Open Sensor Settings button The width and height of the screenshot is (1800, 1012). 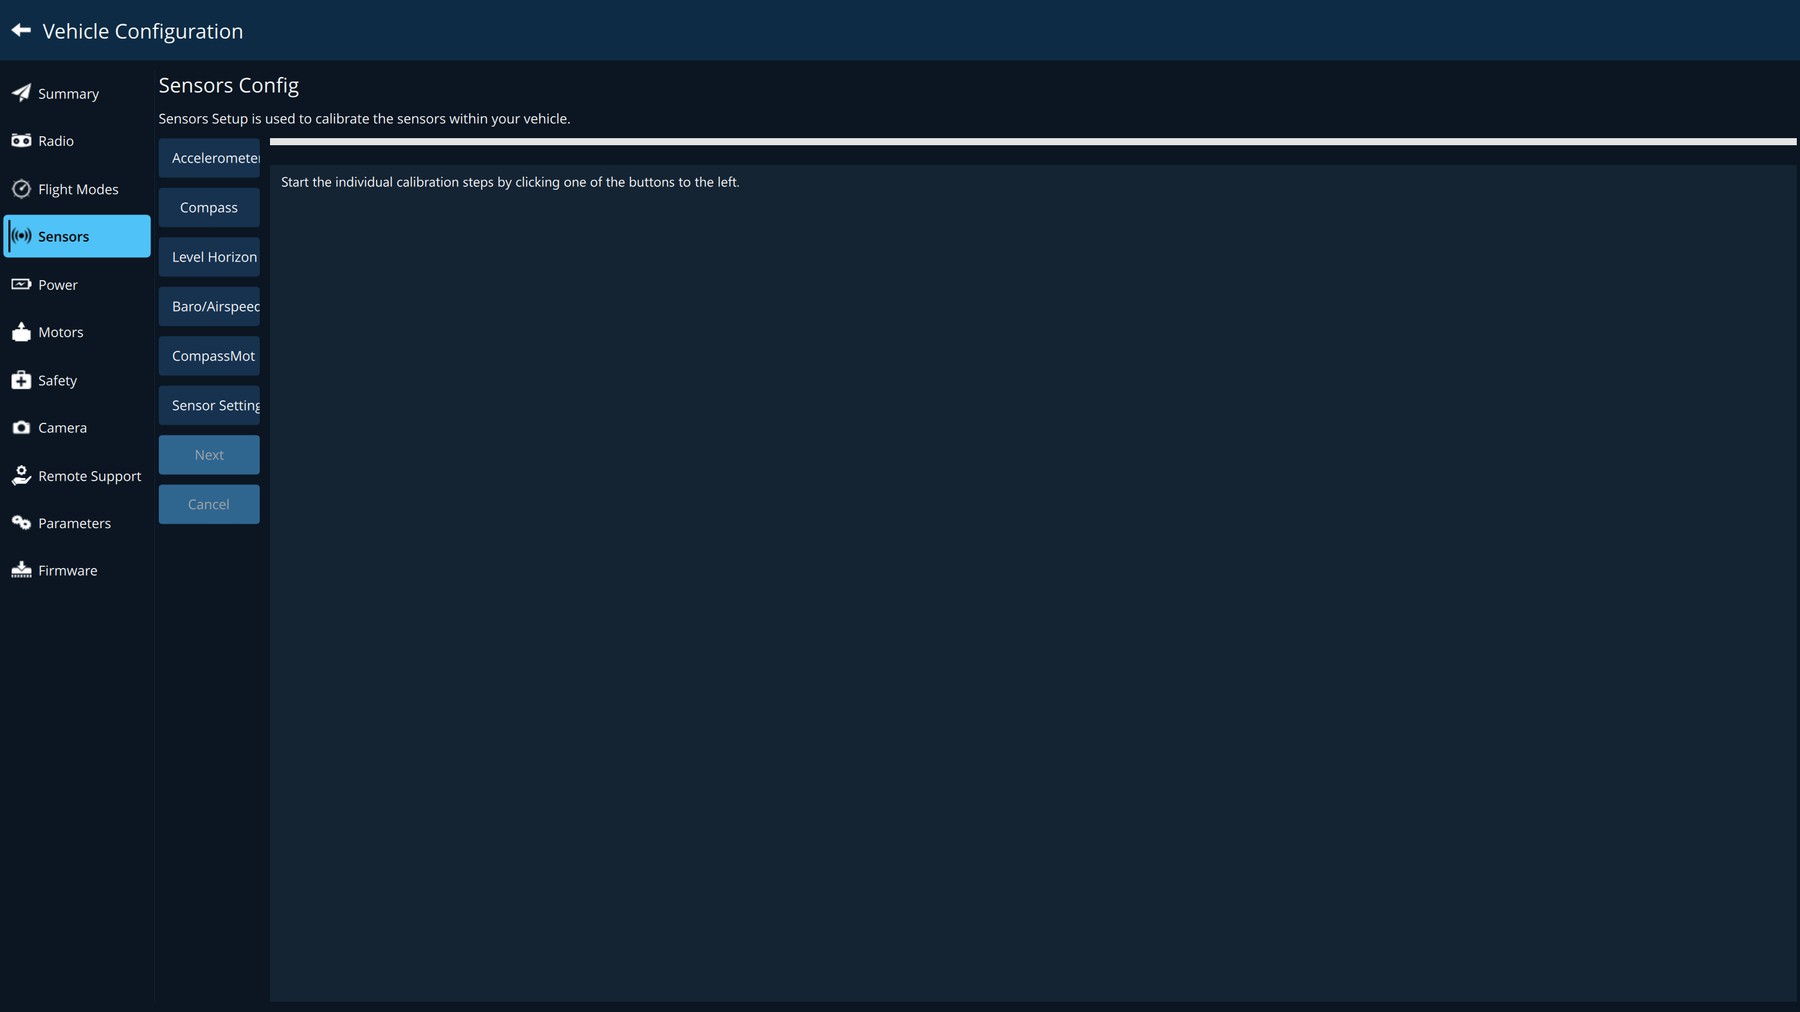209,405
